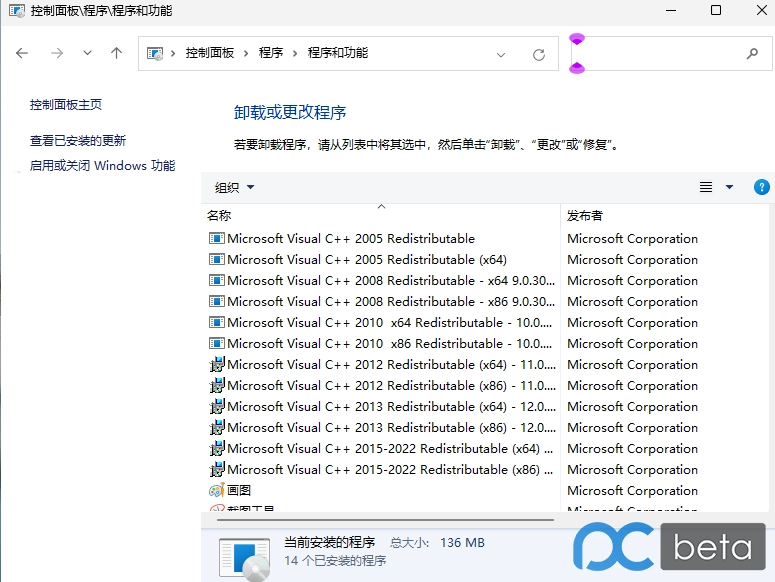Sort by 名称 column header
The image size is (775, 582).
pyautogui.click(x=382, y=215)
